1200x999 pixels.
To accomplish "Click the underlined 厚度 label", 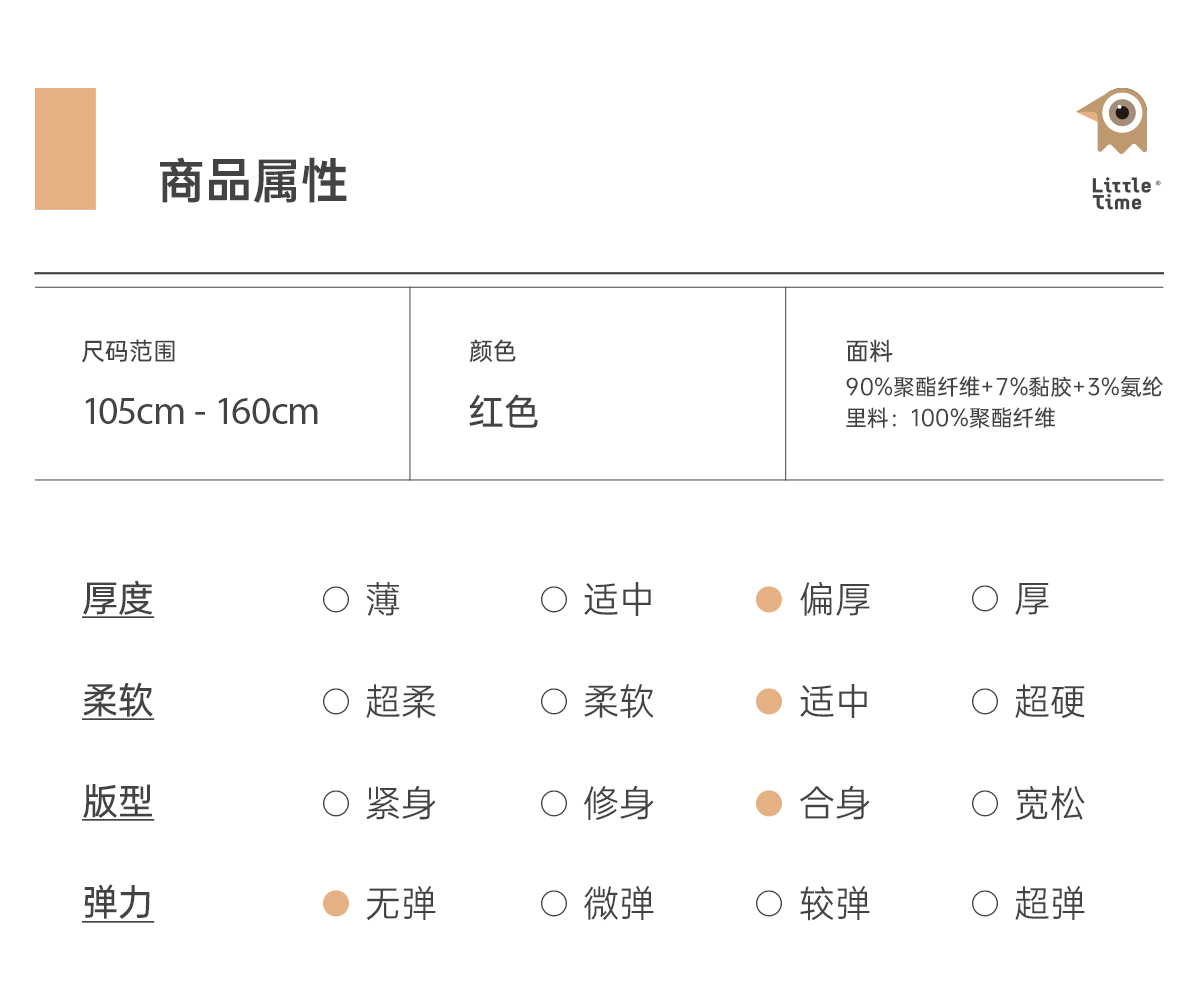I will click(118, 600).
